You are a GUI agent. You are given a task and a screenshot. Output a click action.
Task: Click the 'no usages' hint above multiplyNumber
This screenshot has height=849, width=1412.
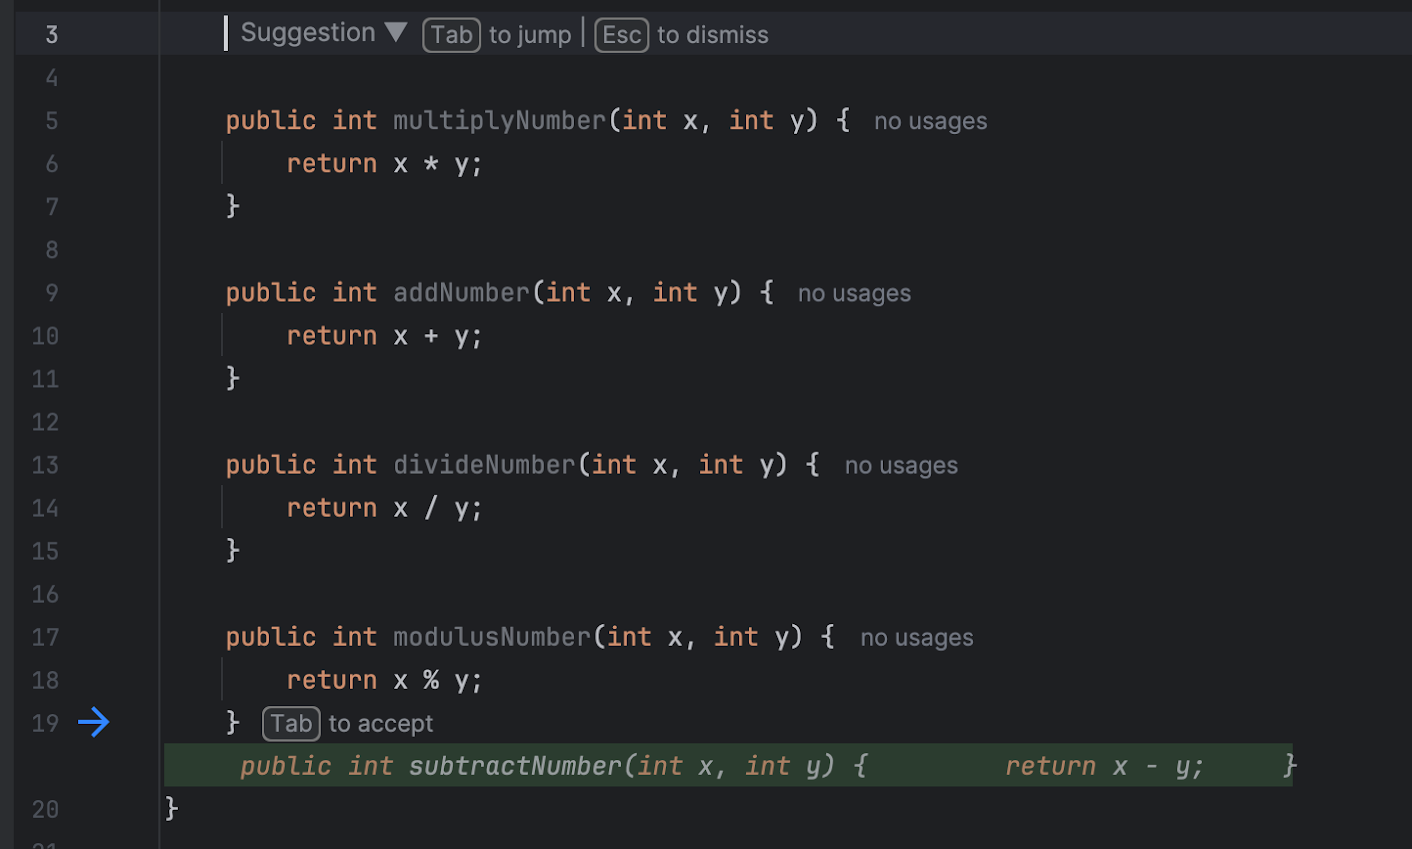click(930, 120)
